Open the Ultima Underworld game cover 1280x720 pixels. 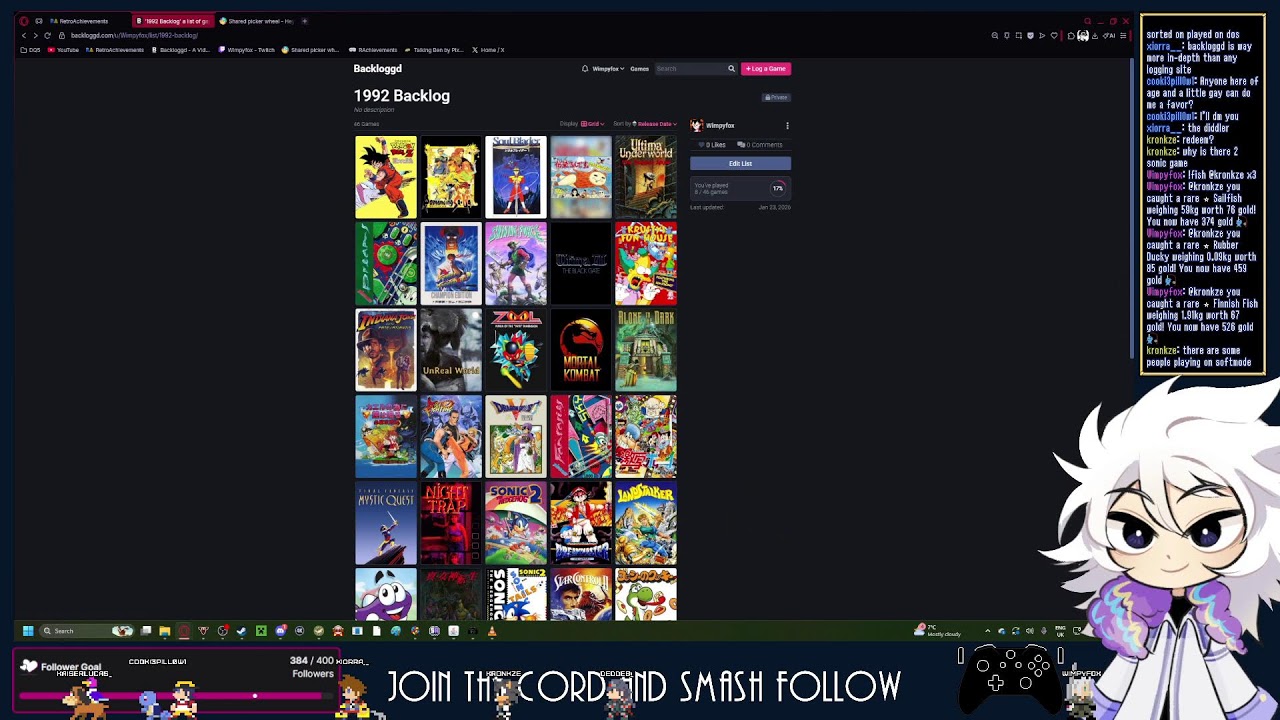pyautogui.click(x=646, y=177)
